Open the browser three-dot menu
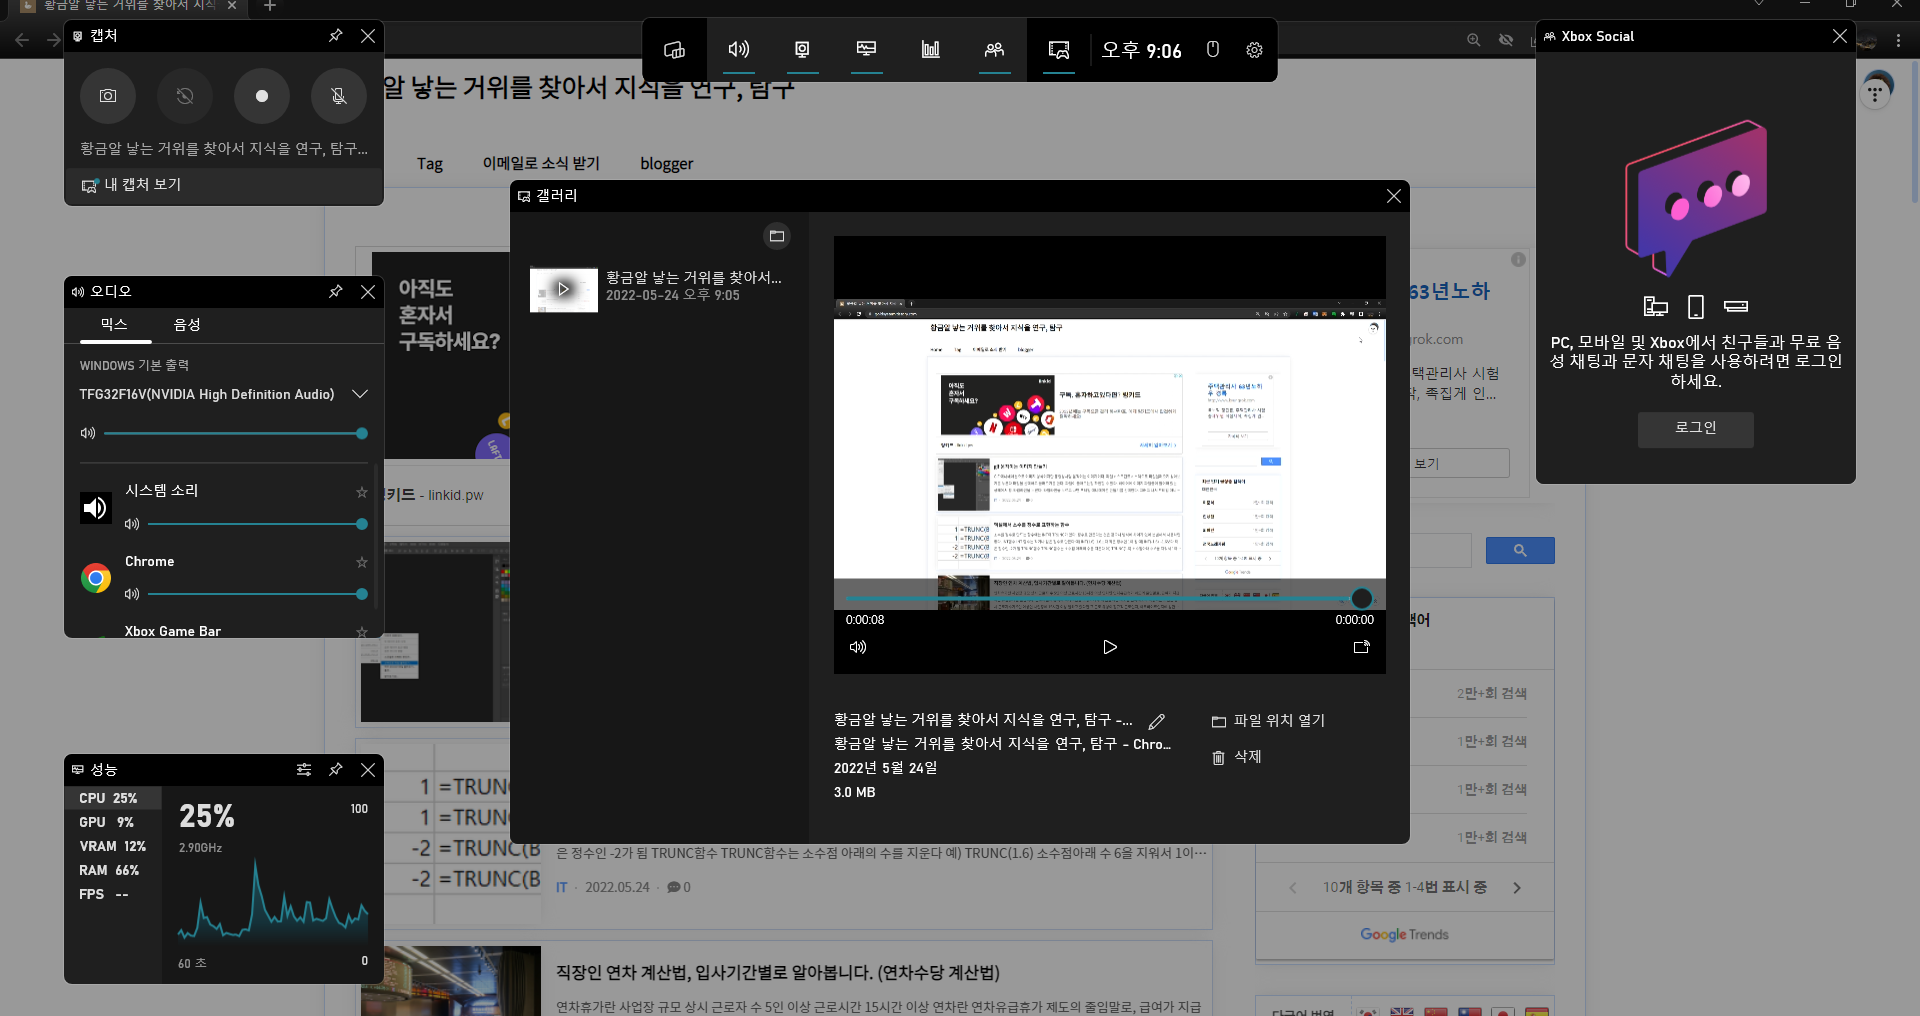 point(1898,41)
